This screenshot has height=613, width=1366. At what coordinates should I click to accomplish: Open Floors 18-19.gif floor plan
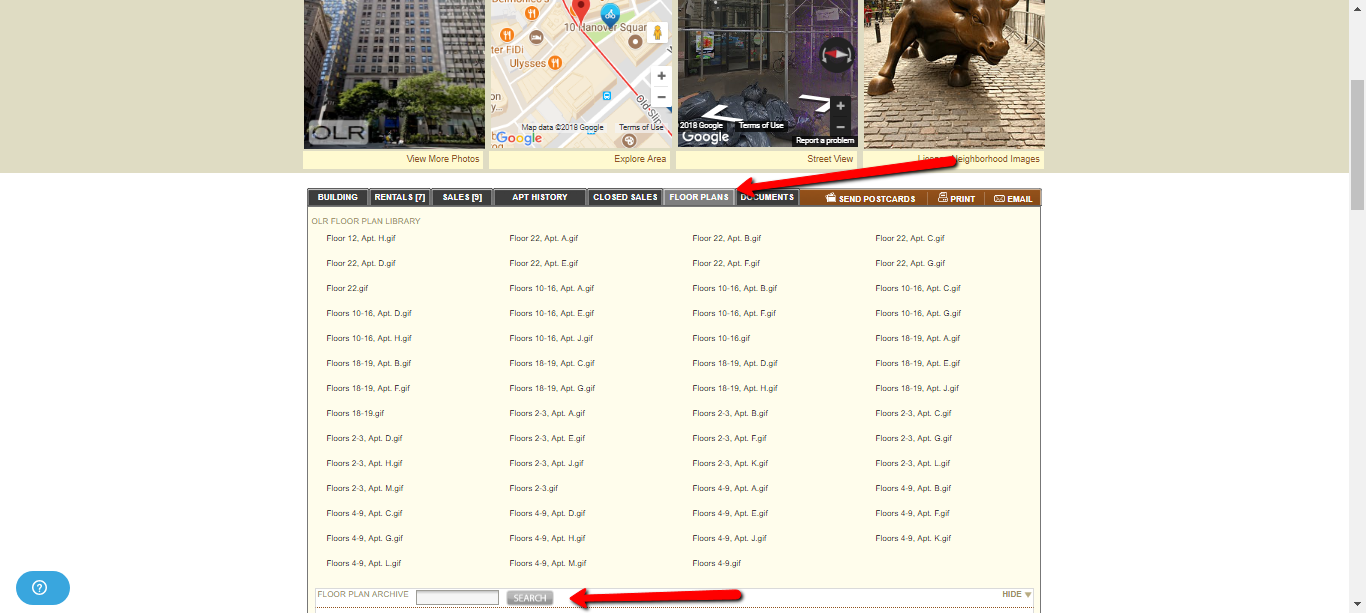(x=355, y=413)
